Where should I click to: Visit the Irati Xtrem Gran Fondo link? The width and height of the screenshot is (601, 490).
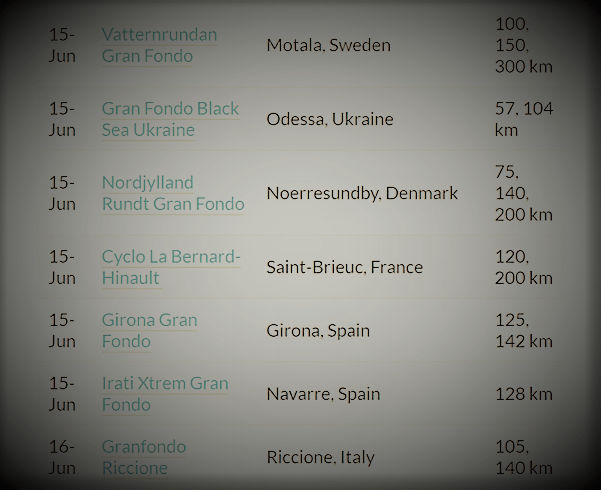pos(164,394)
